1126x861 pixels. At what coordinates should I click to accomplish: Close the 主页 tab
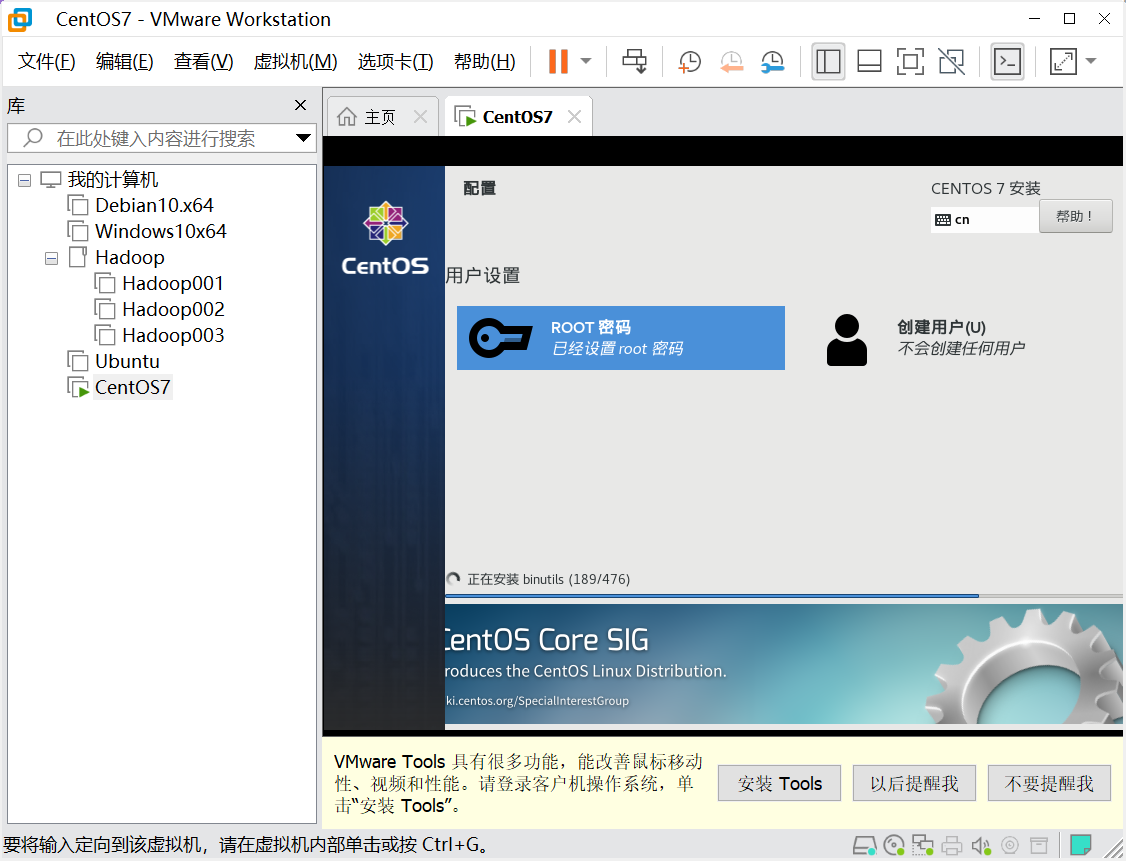coord(421,116)
